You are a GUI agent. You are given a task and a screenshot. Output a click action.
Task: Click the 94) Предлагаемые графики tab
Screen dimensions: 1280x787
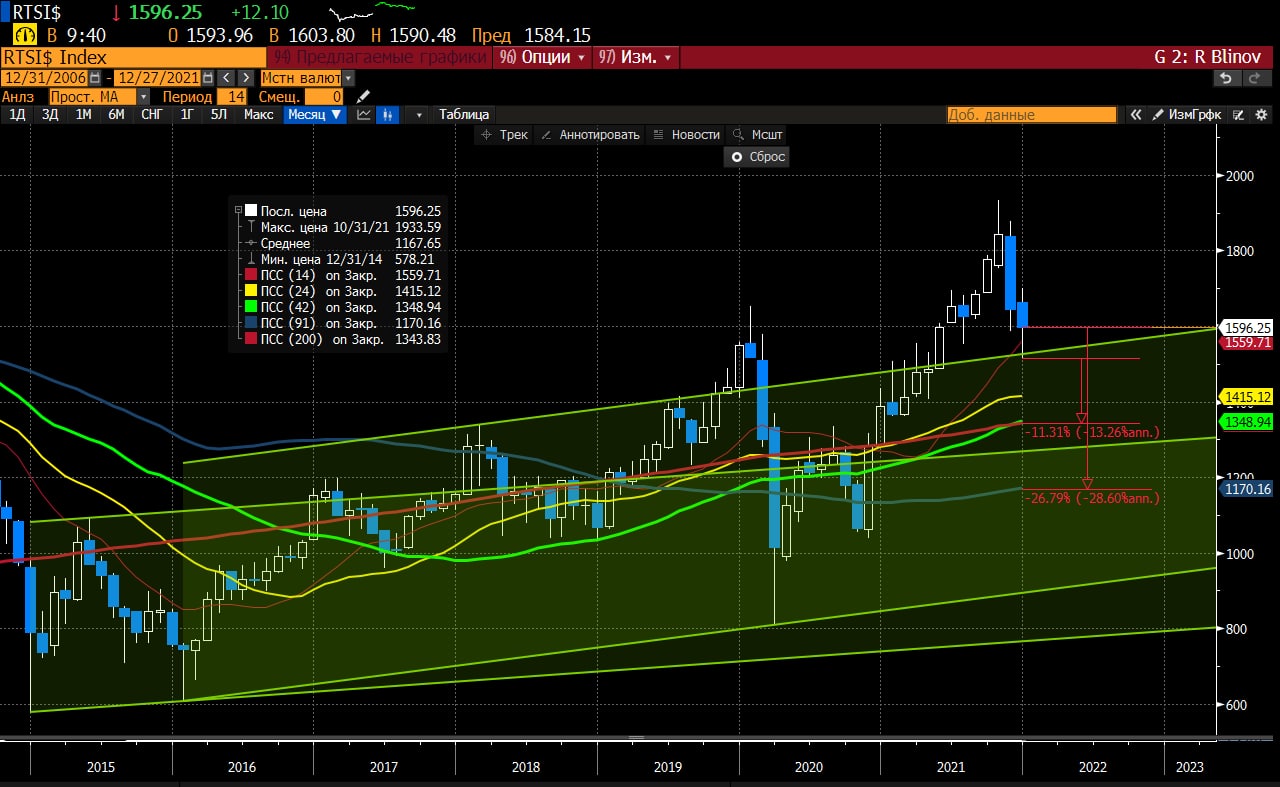pos(379,57)
